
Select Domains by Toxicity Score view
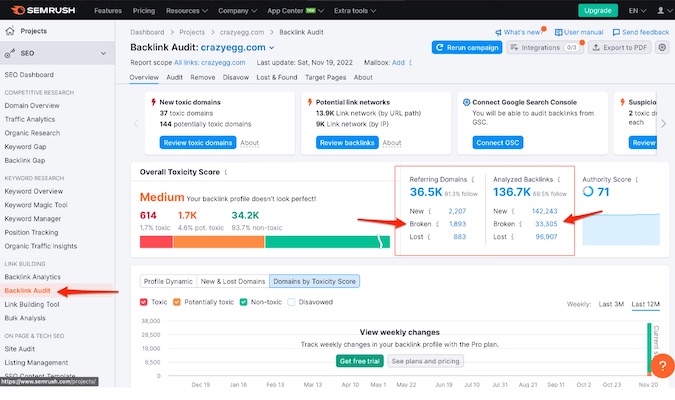pos(314,282)
